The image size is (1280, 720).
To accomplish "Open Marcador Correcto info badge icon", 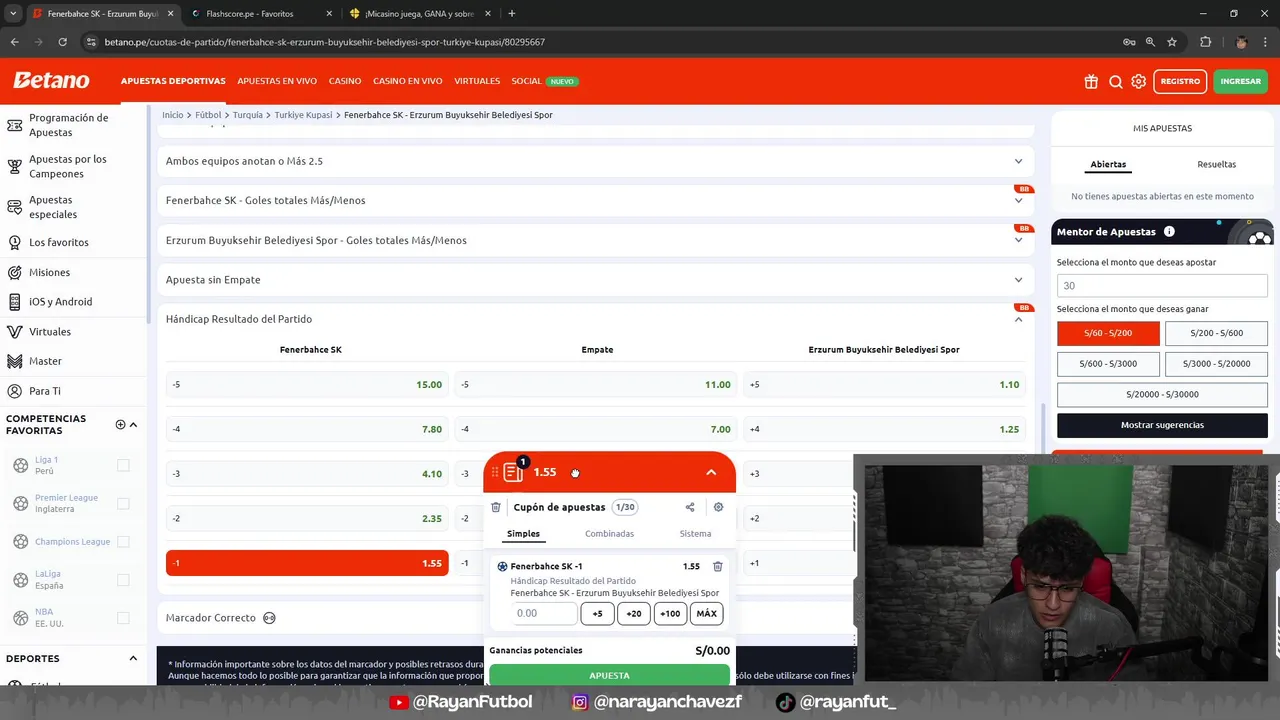I will point(269,618).
